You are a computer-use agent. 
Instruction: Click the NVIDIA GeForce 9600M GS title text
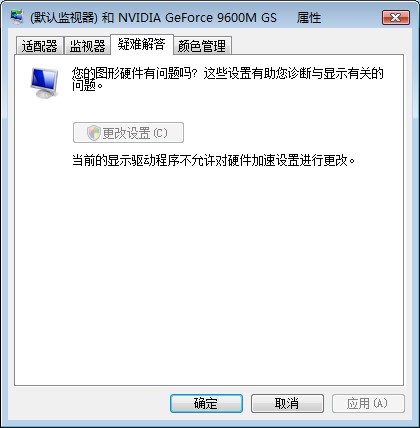(x=197, y=17)
